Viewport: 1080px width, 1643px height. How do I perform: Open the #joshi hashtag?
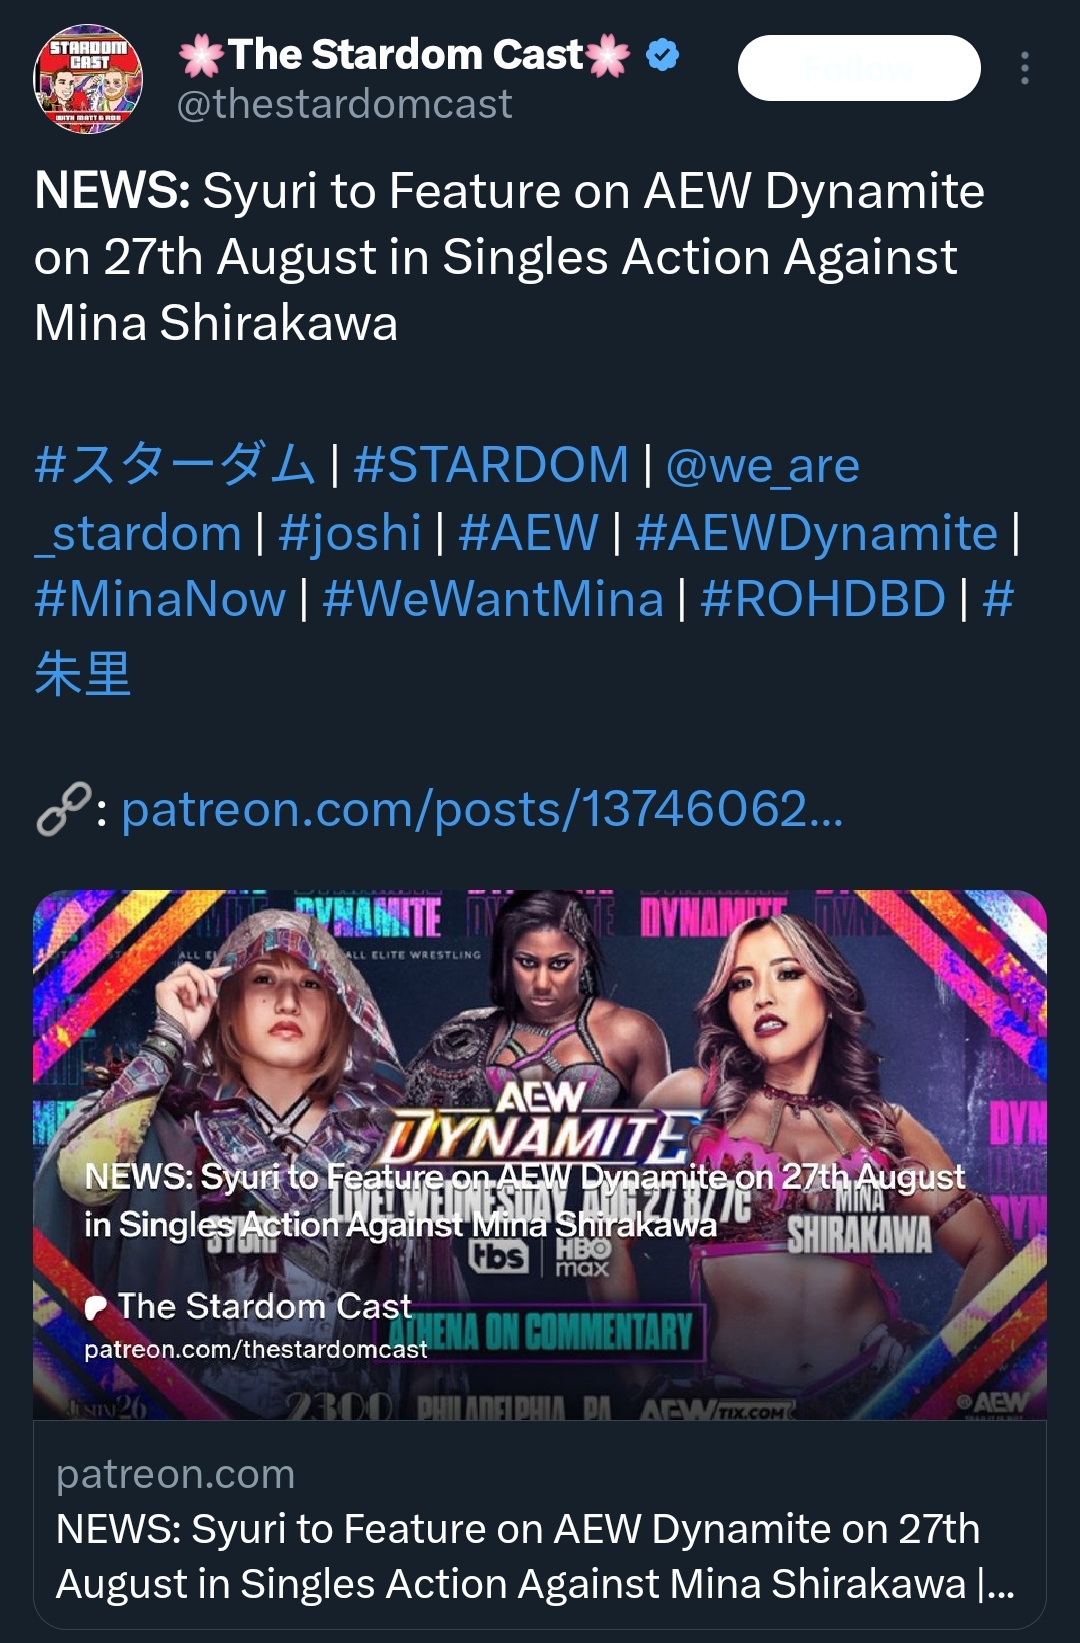click(350, 533)
